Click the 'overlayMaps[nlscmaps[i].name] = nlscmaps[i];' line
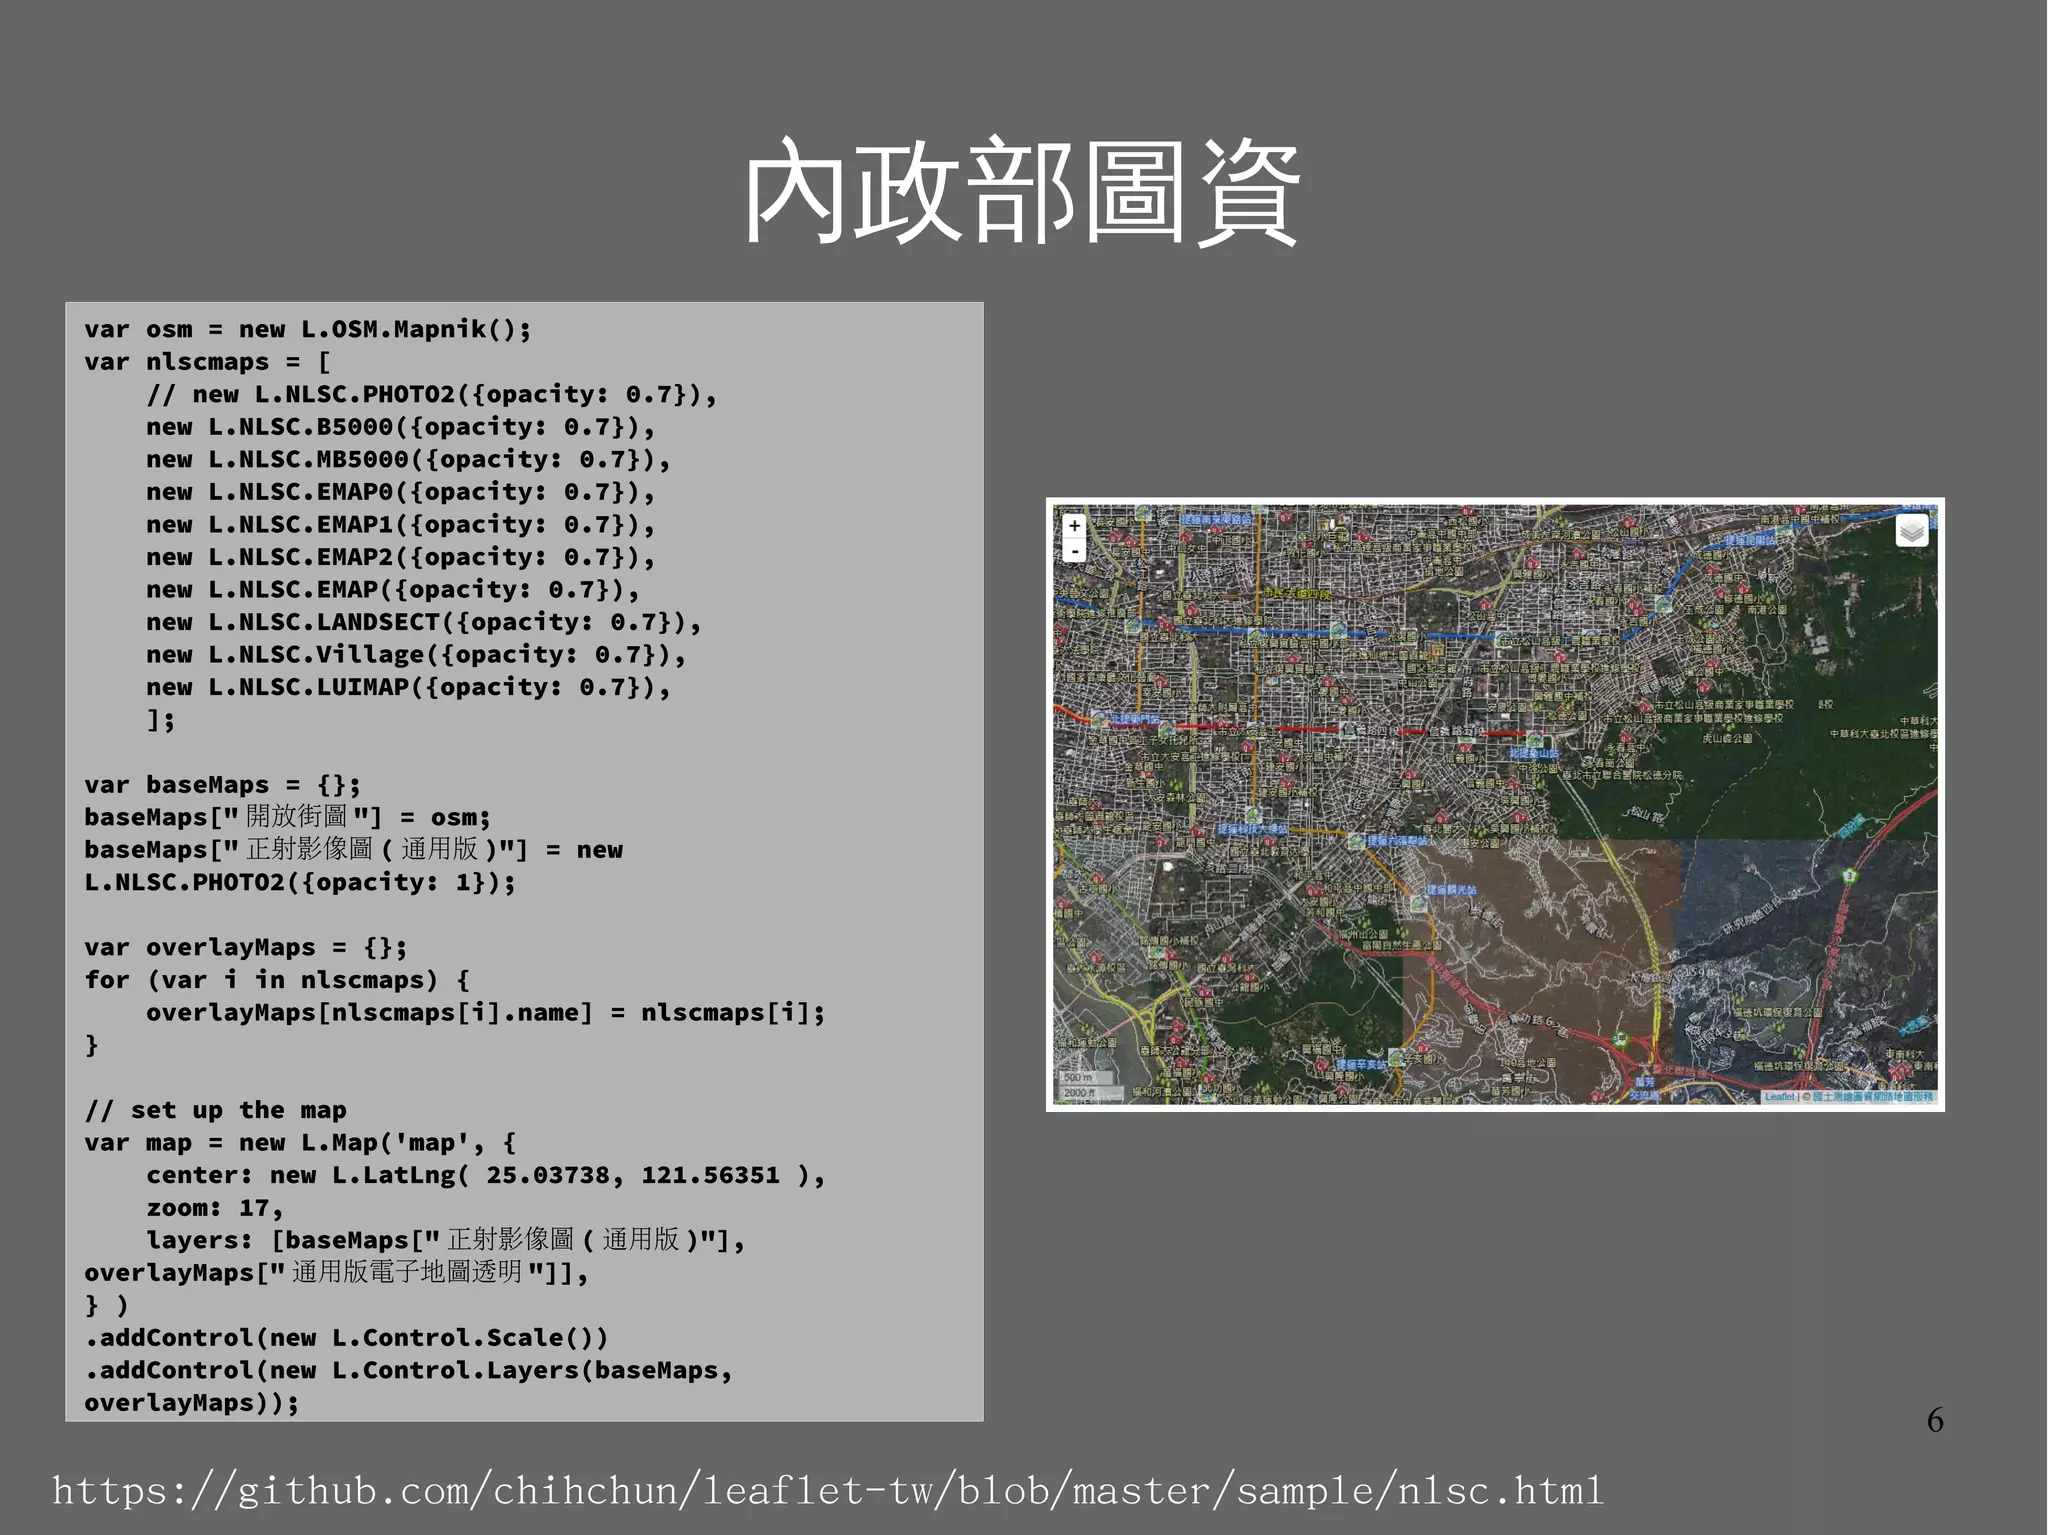This screenshot has height=1535, width=2048. (x=486, y=1013)
